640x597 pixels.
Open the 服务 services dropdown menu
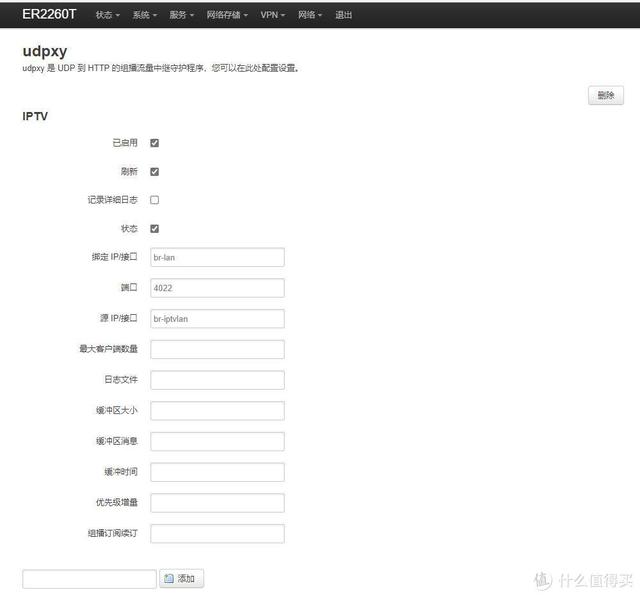click(x=182, y=15)
